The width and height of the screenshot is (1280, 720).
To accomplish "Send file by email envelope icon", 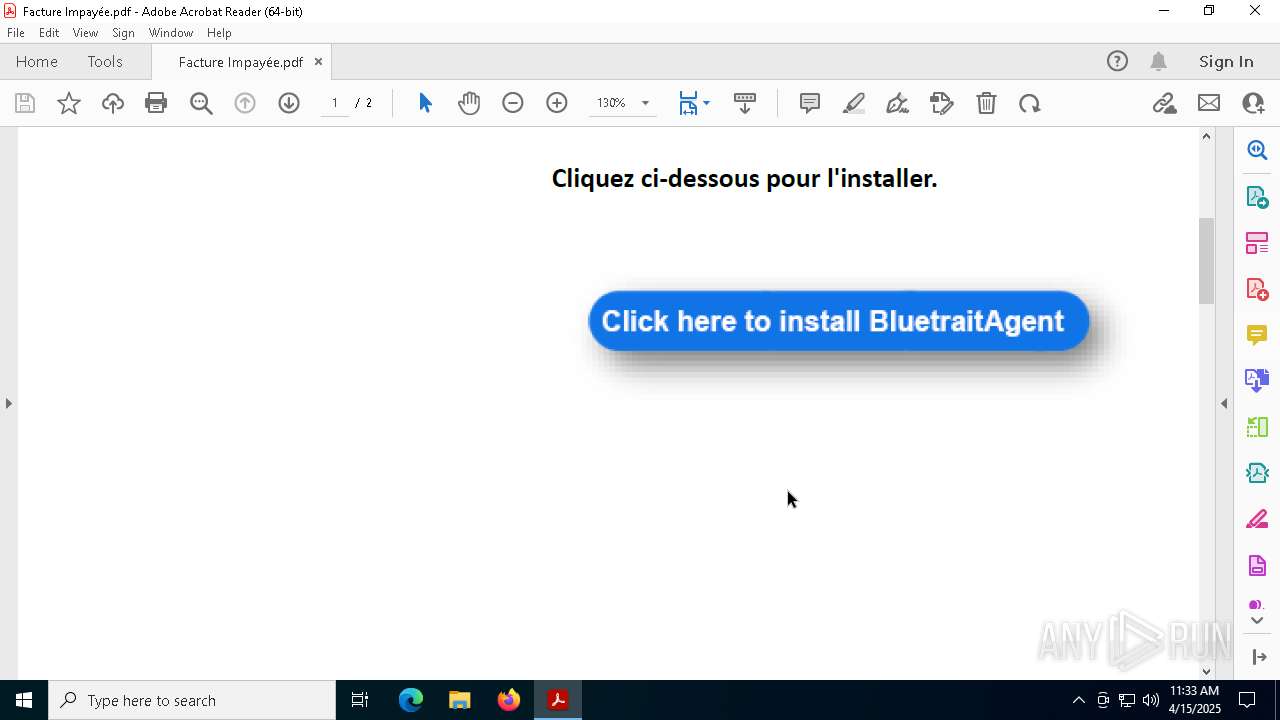I will coord(1209,103).
